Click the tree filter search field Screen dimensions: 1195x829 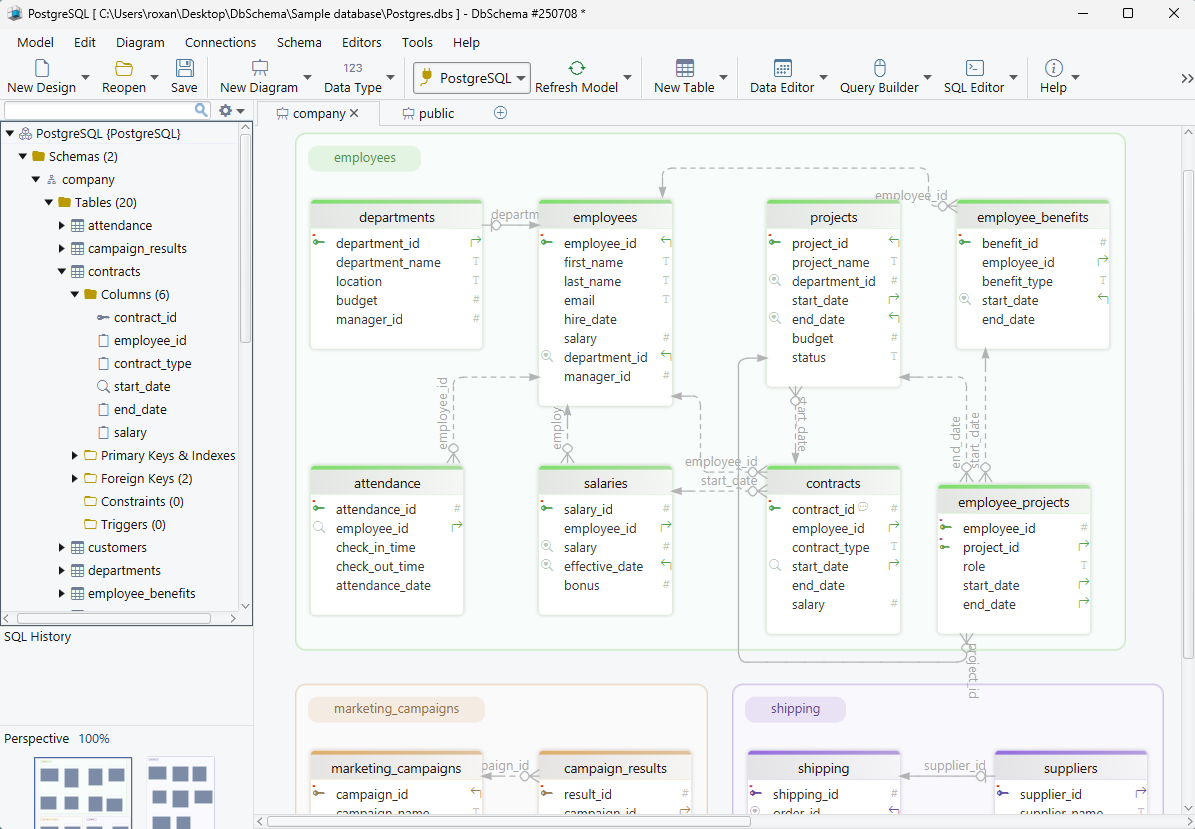point(99,110)
